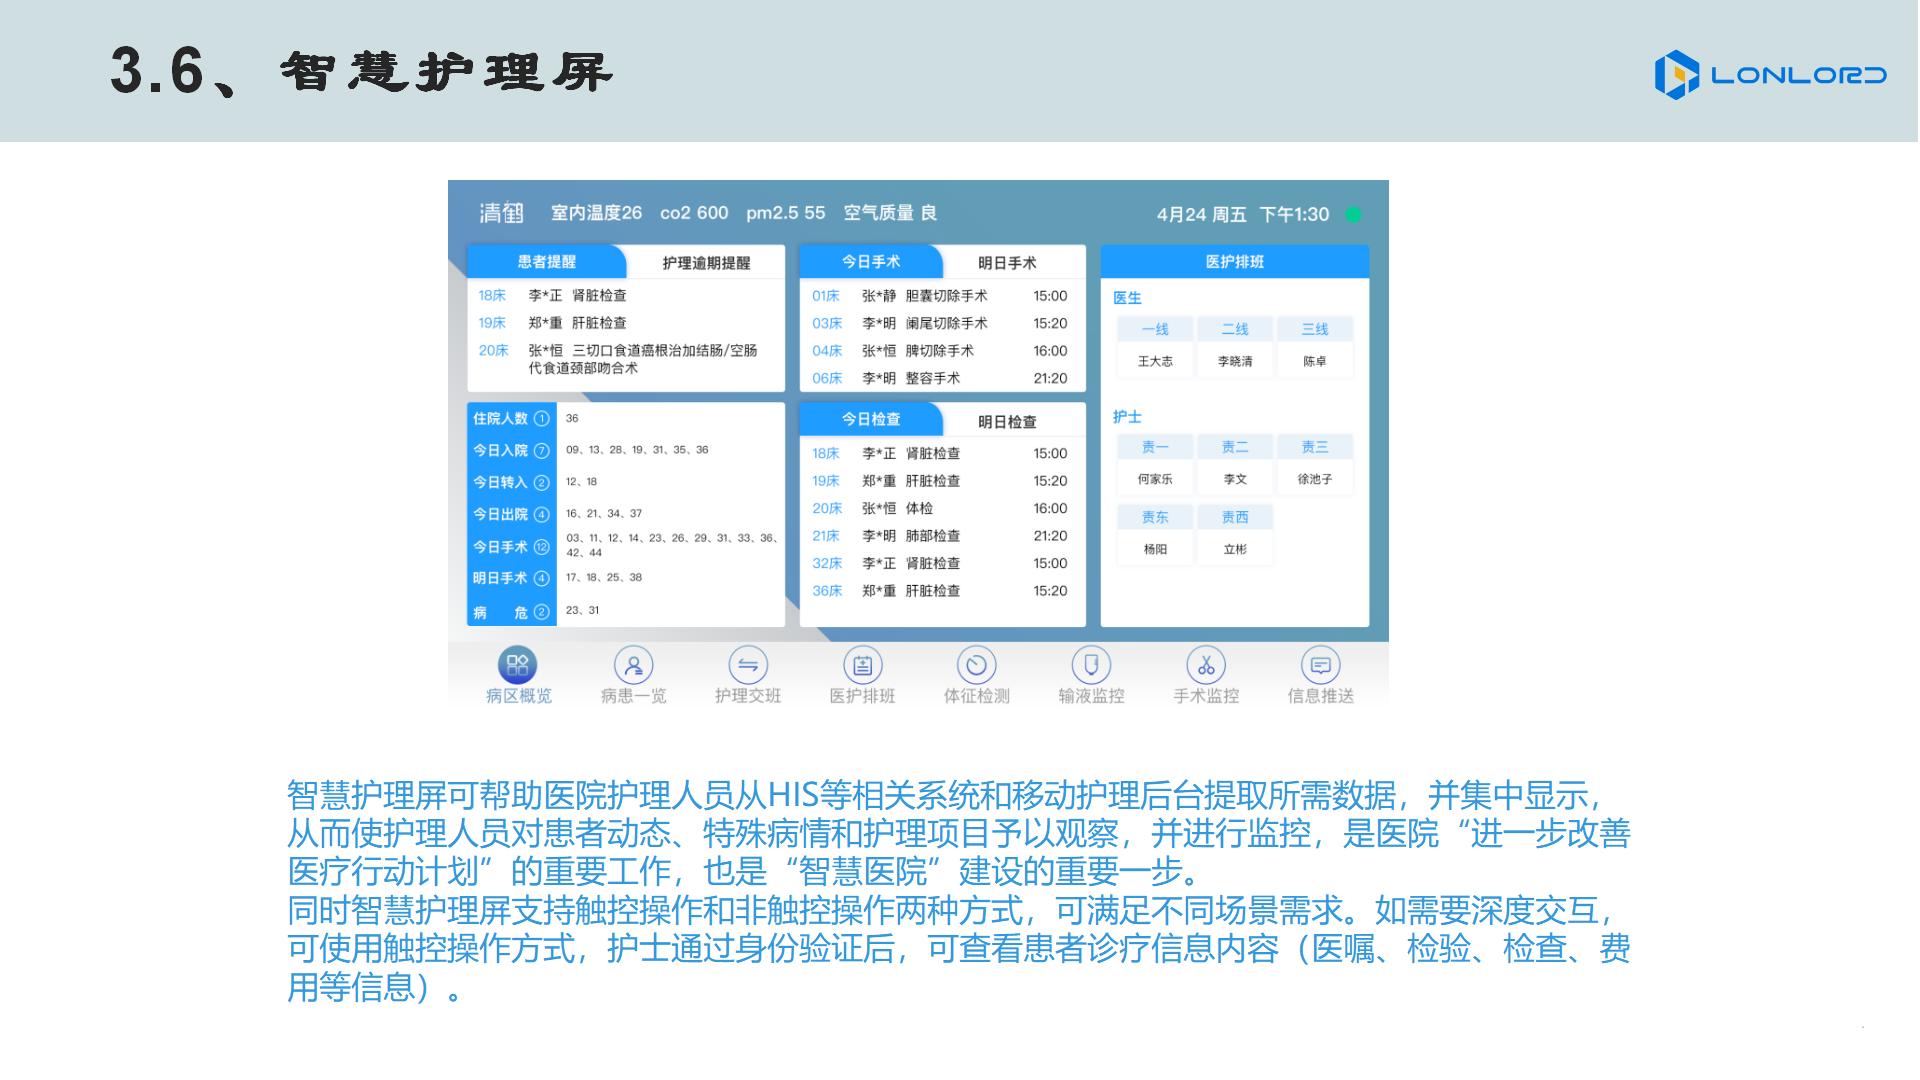
Task: Select doctor 王大志 in schedule
Action: (1154, 361)
